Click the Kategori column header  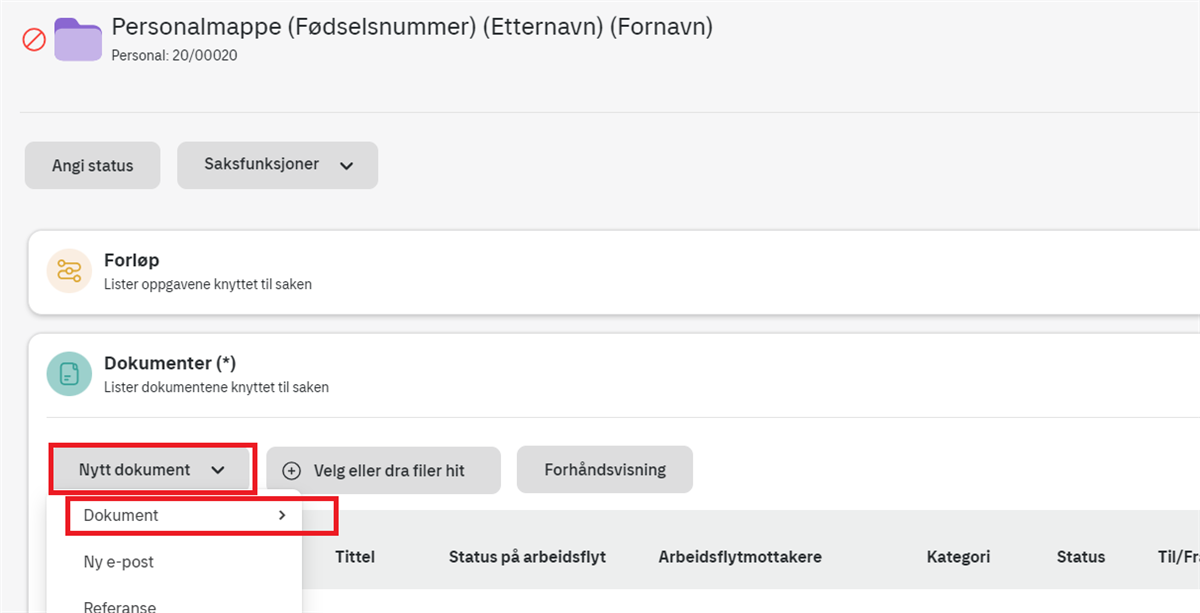[x=958, y=557]
